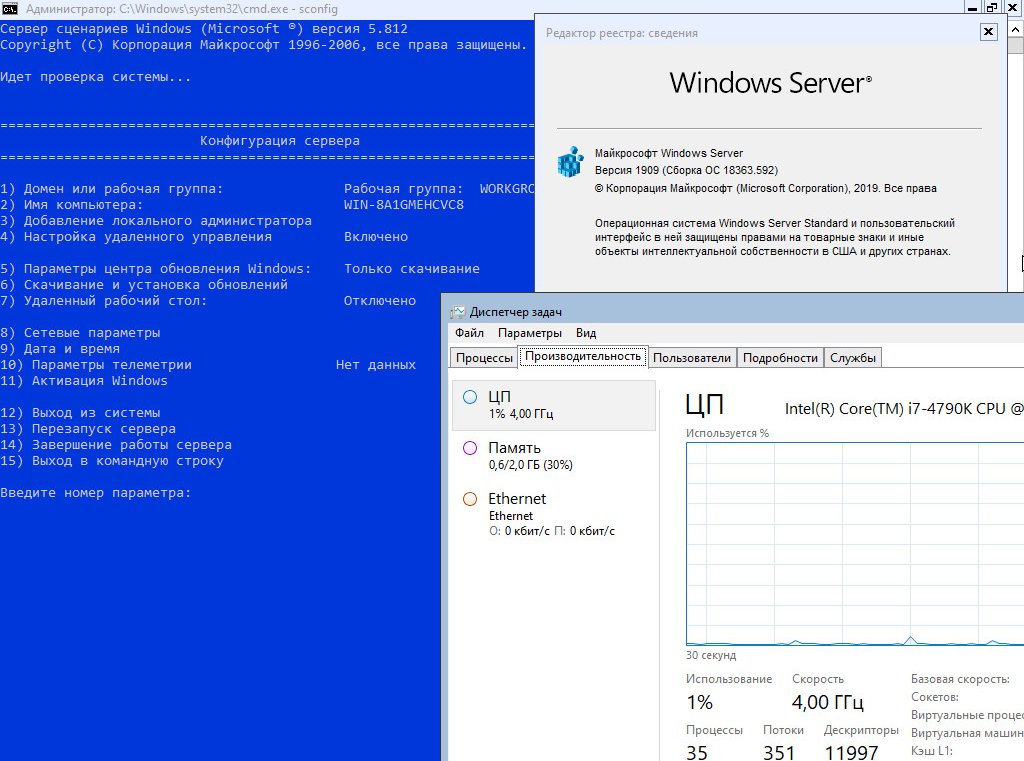Select the Память circle icon in the sidebar
The height and width of the screenshot is (761, 1024).
pos(470,448)
